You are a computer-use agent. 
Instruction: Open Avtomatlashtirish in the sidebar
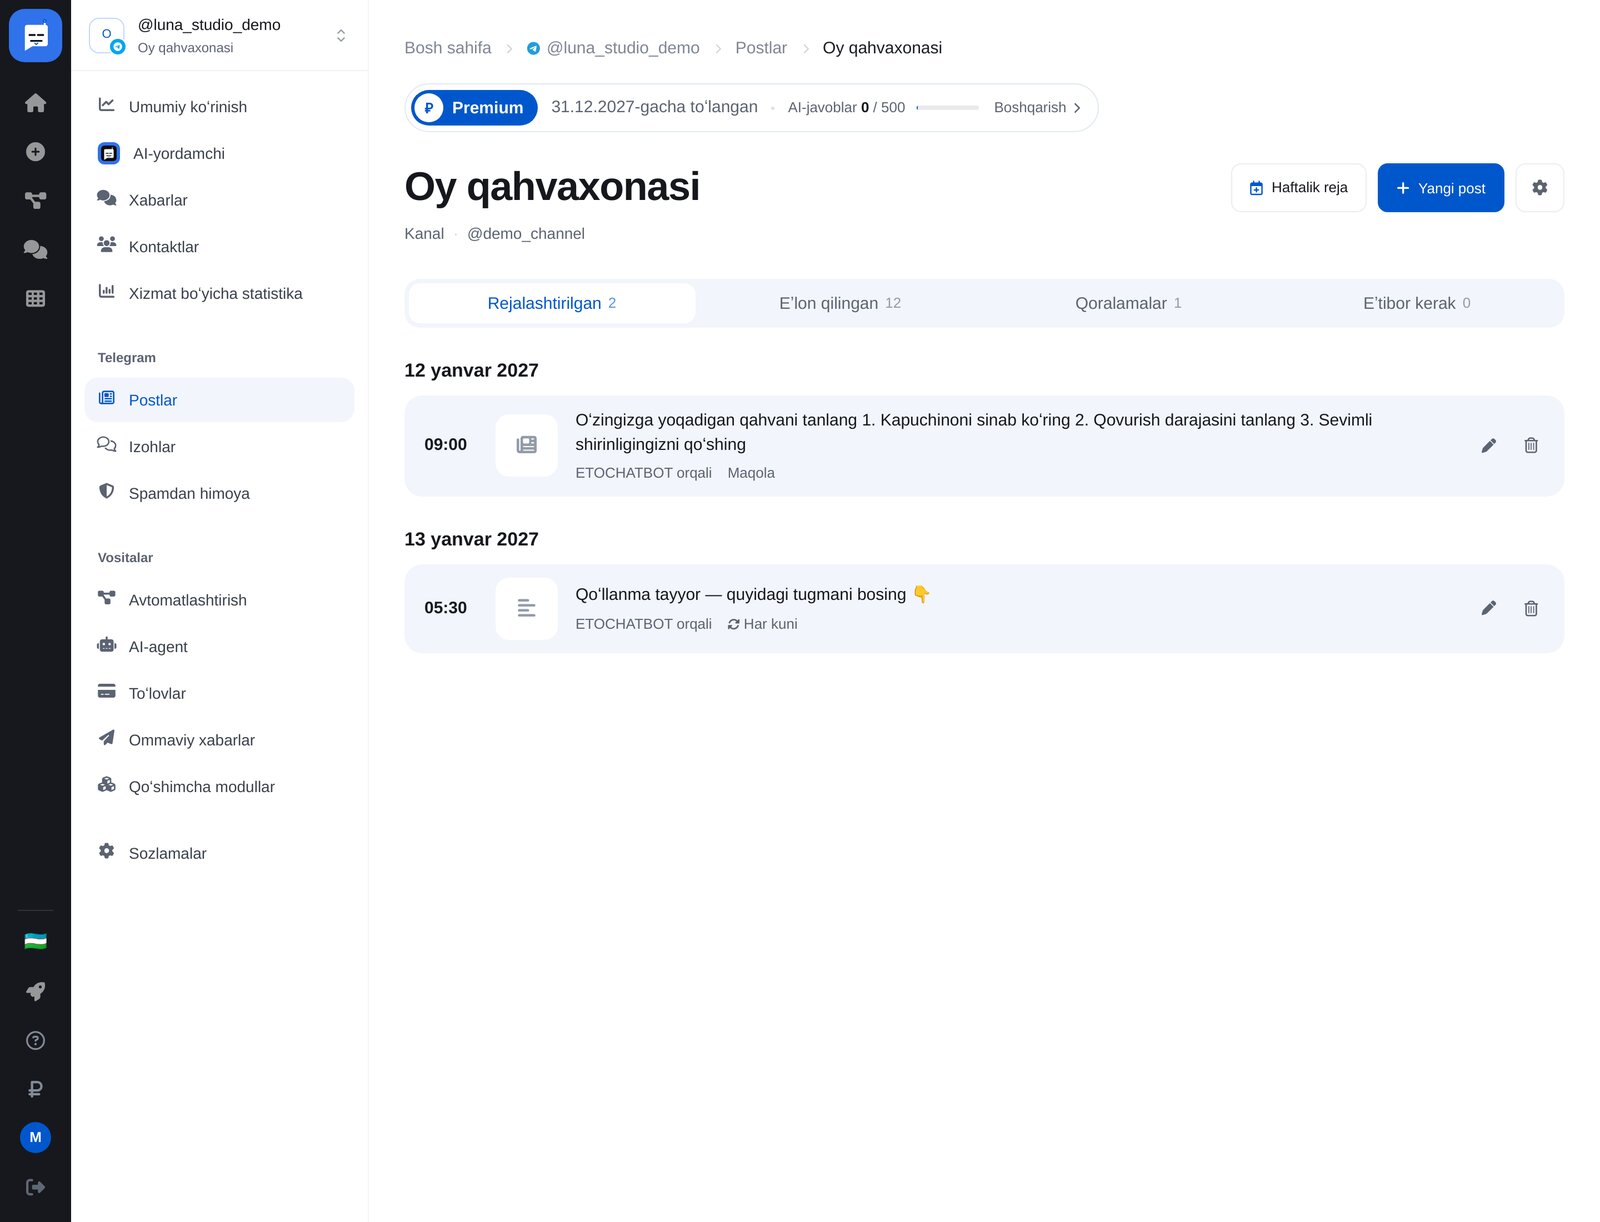[219, 600]
